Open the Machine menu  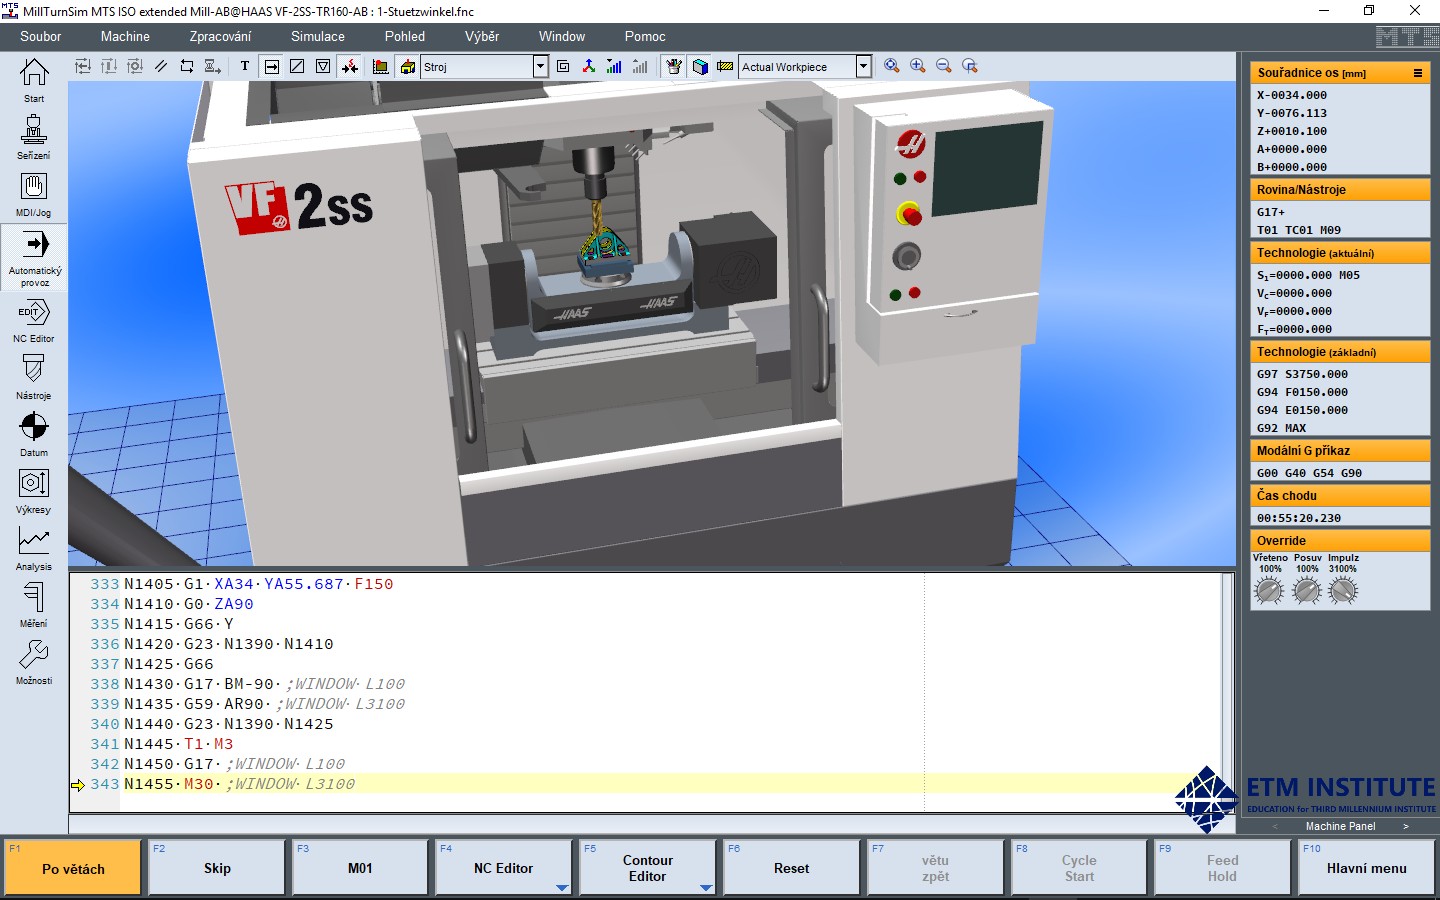[x=125, y=36]
